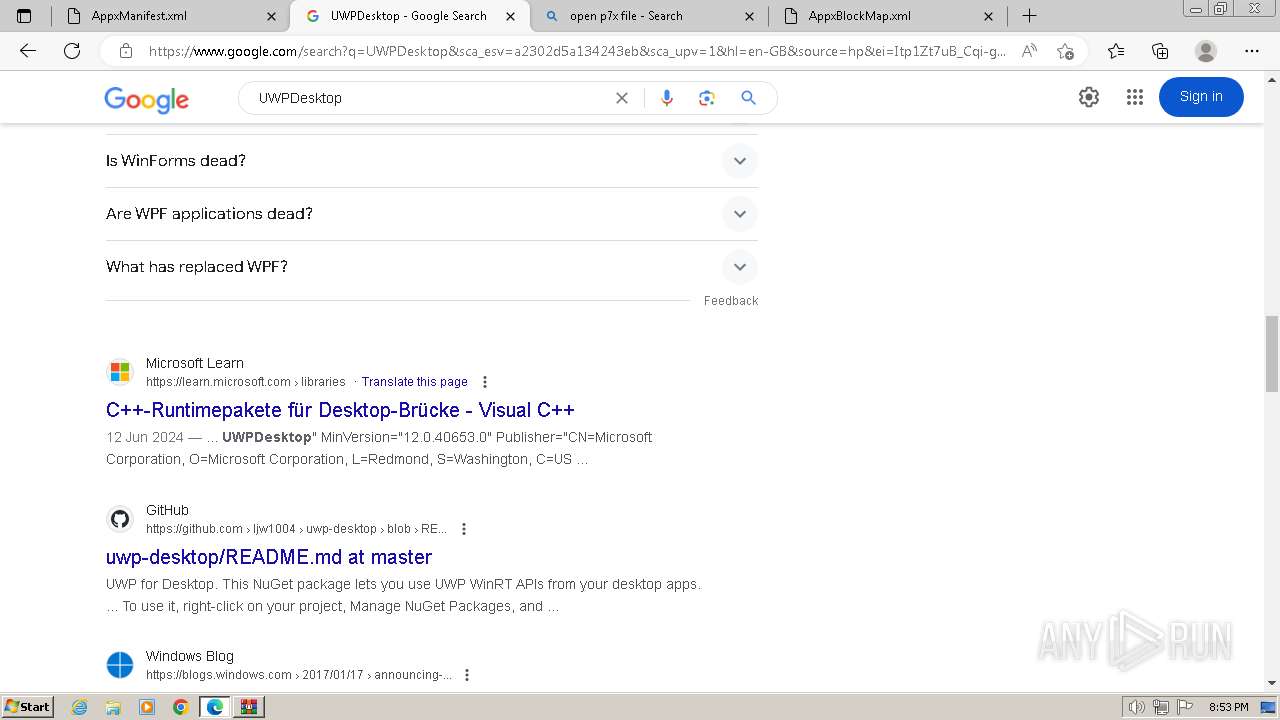Image resolution: width=1280 pixels, height=720 pixels.
Task: Click the Google search input field
Action: click(x=430, y=98)
